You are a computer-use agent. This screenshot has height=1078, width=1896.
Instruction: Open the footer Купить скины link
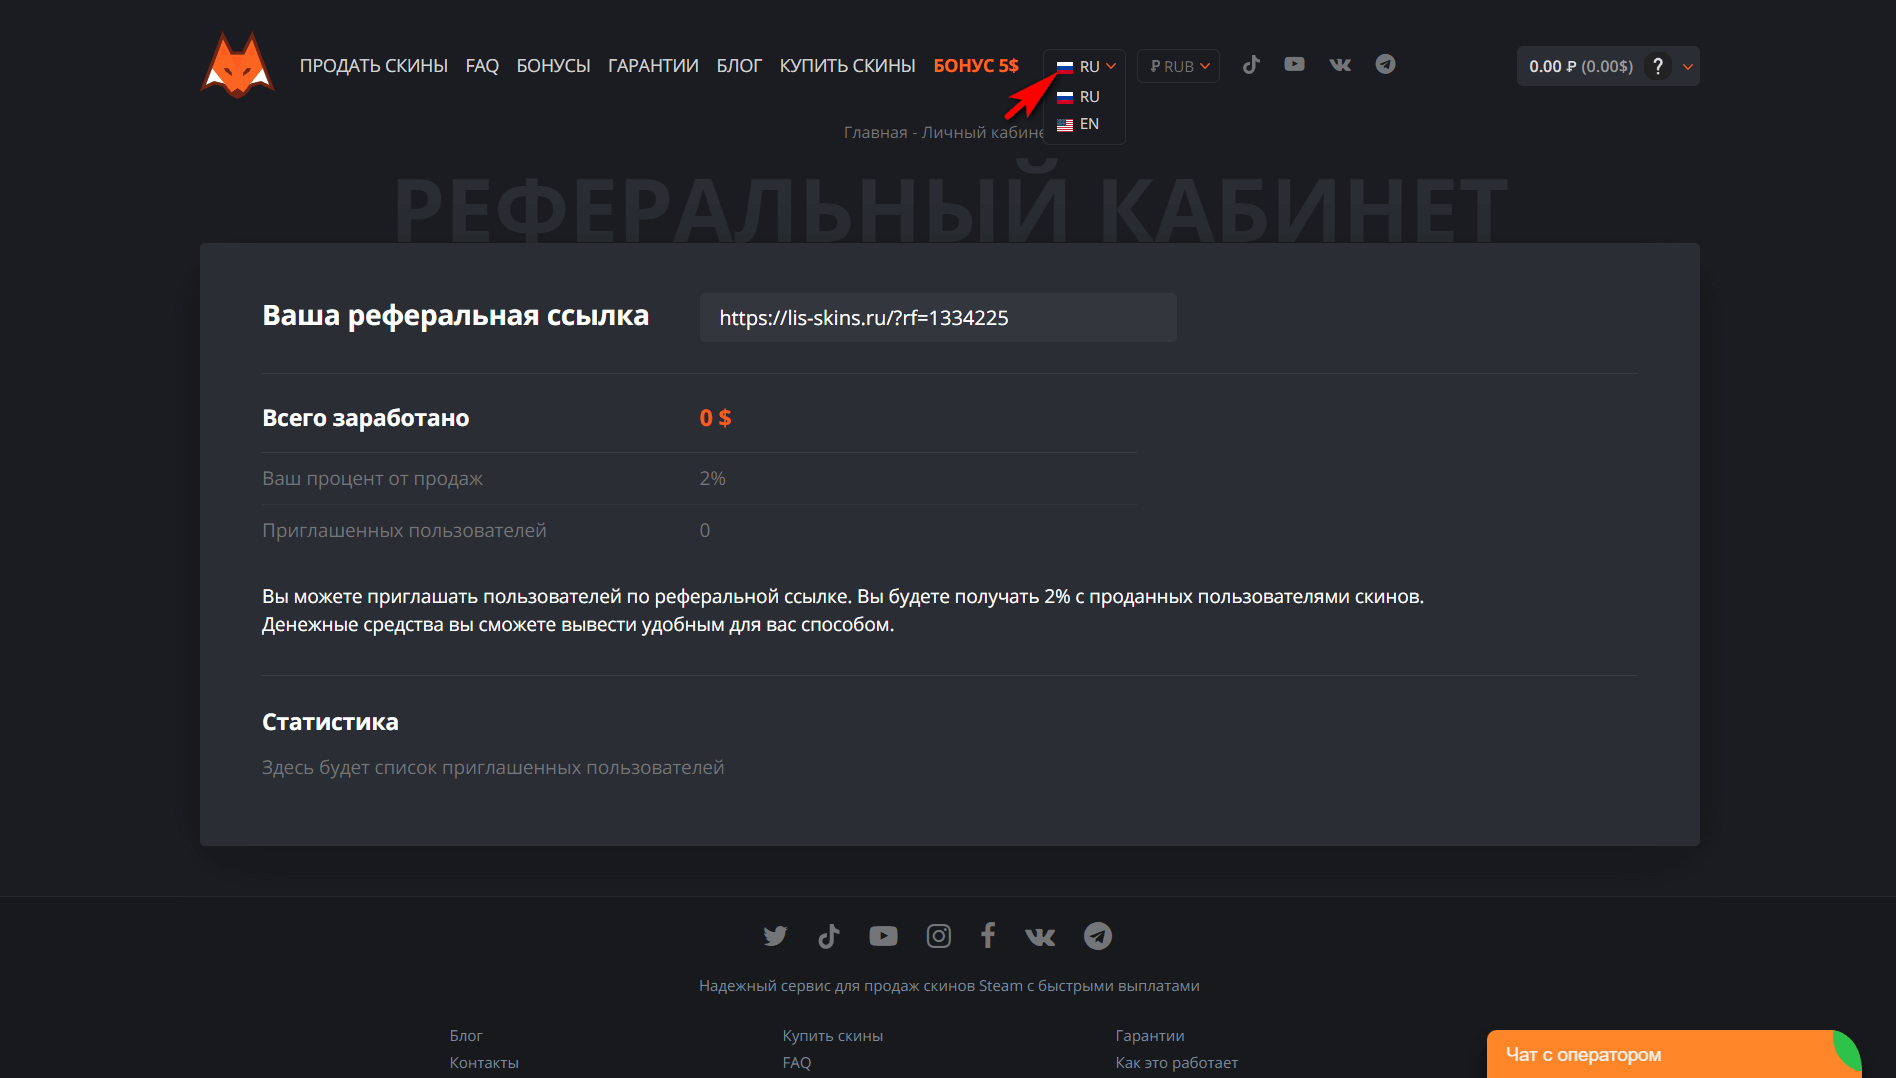point(833,1036)
